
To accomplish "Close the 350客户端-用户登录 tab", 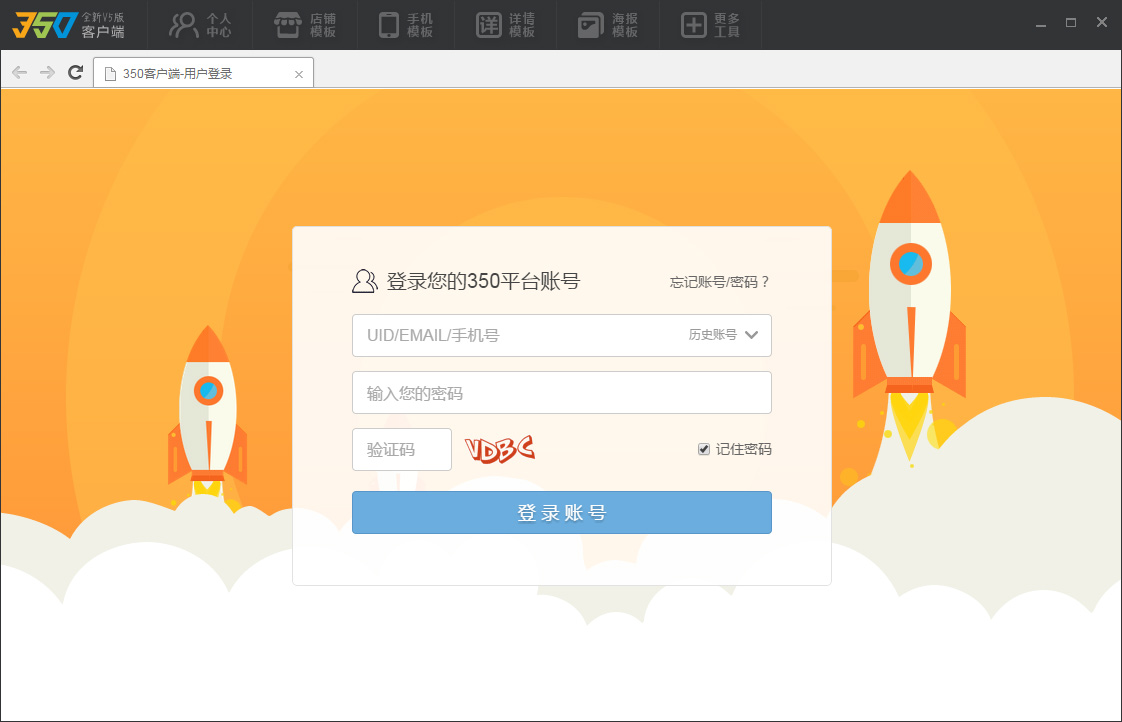I will click(x=299, y=74).
